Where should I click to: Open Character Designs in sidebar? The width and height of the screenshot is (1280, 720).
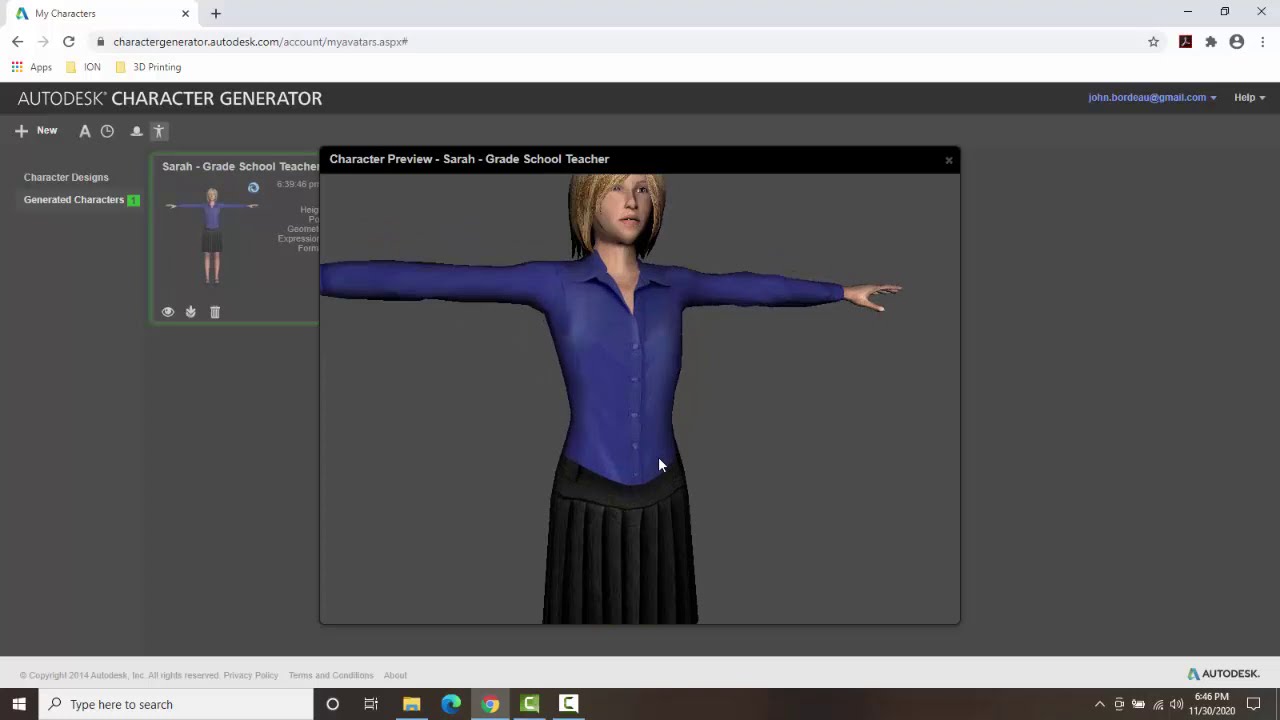point(66,177)
